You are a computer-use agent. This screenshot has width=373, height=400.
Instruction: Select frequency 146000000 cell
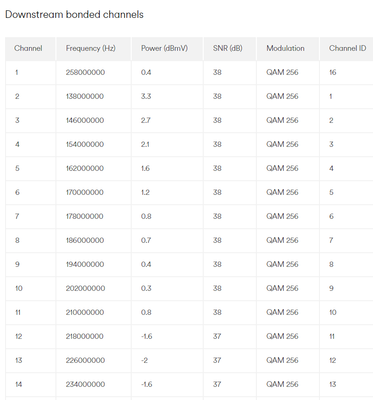click(85, 120)
